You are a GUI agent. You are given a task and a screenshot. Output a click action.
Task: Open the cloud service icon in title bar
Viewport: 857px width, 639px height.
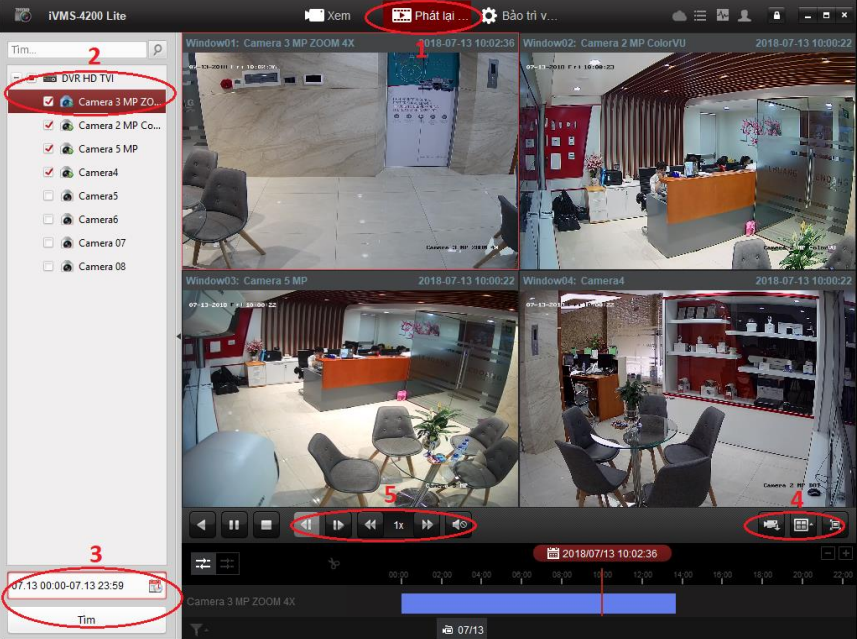pyautogui.click(x=679, y=15)
